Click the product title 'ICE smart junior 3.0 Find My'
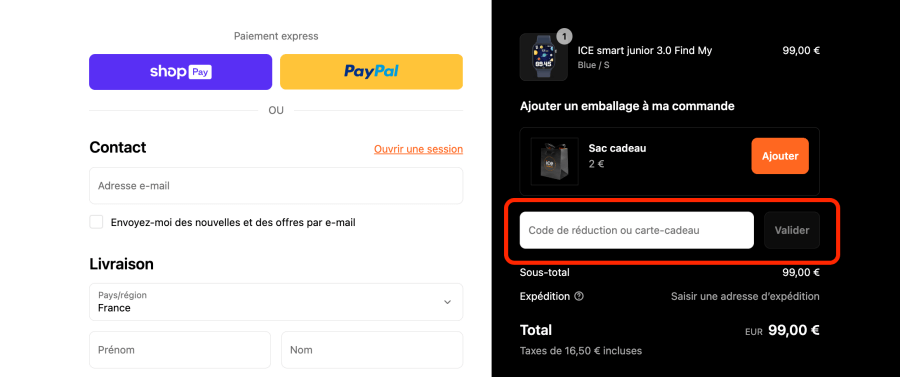This screenshot has width=900, height=377. (x=645, y=50)
